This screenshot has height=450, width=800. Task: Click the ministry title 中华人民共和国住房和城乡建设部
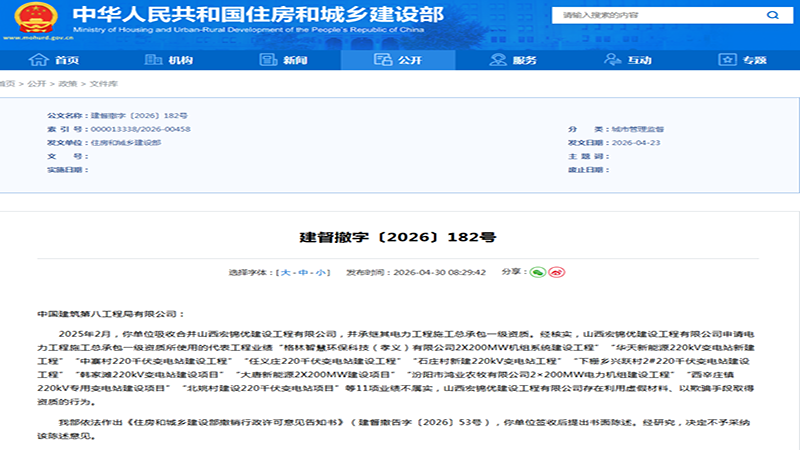[258, 14]
